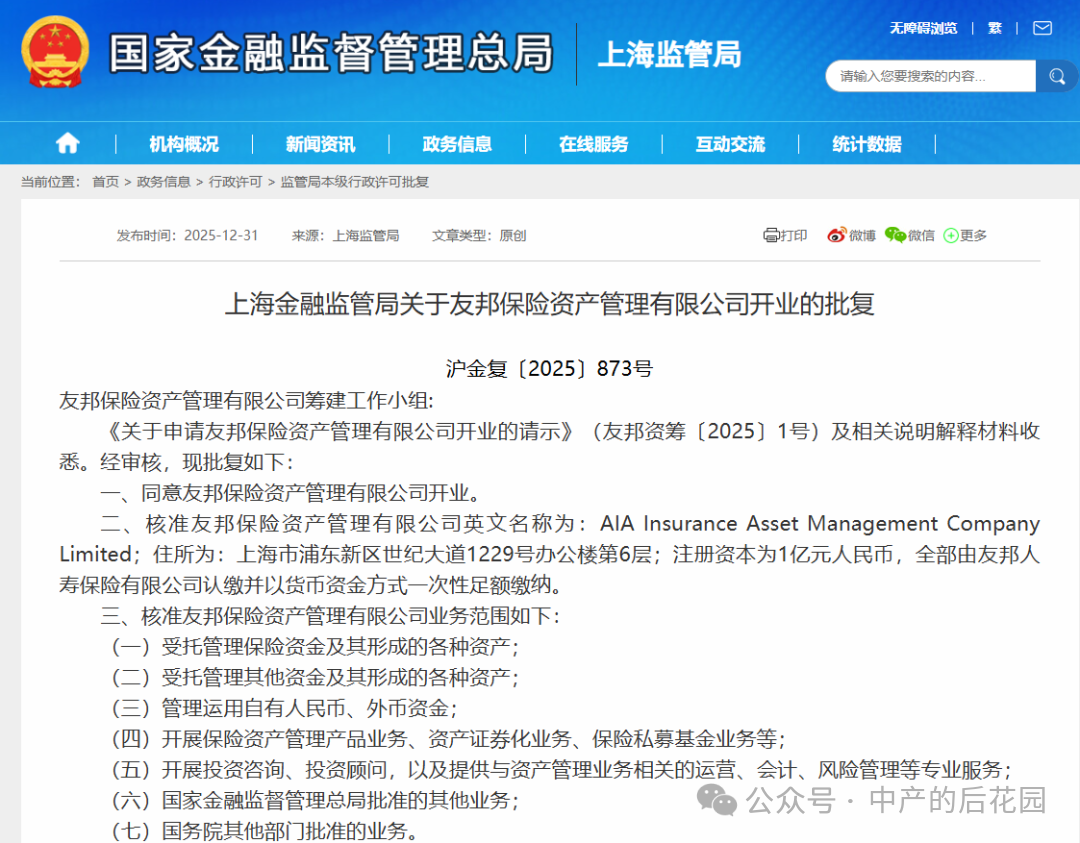1080x843 pixels.
Task: Click the search magnifier button
Action: tap(1057, 76)
